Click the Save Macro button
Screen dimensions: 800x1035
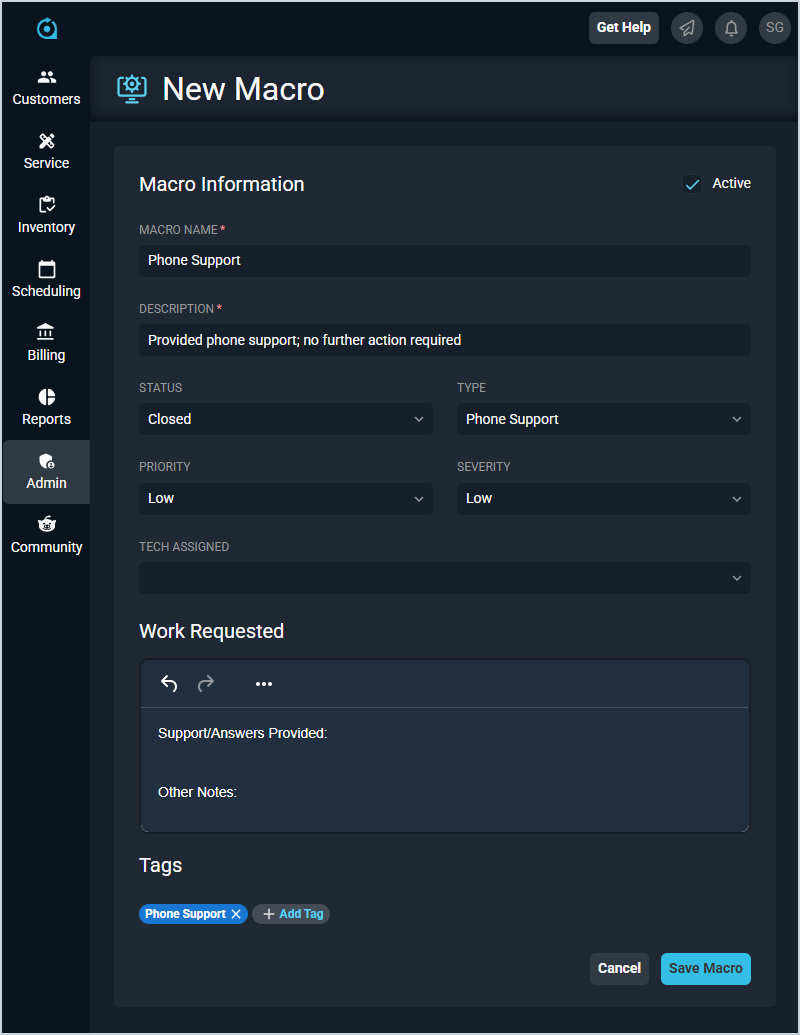click(x=705, y=968)
